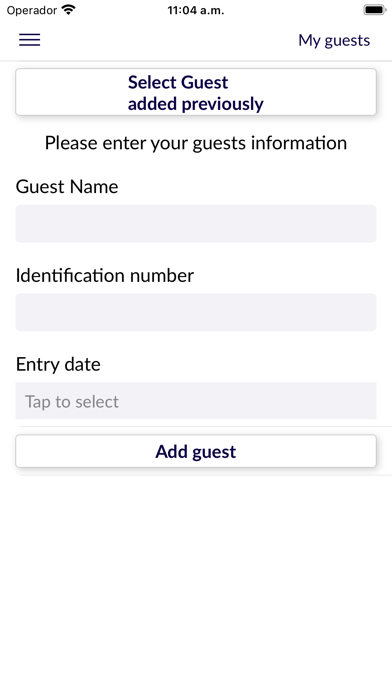Screen dimensions: 392x696
Task: Focus the Identification number text box
Action: 196,312
